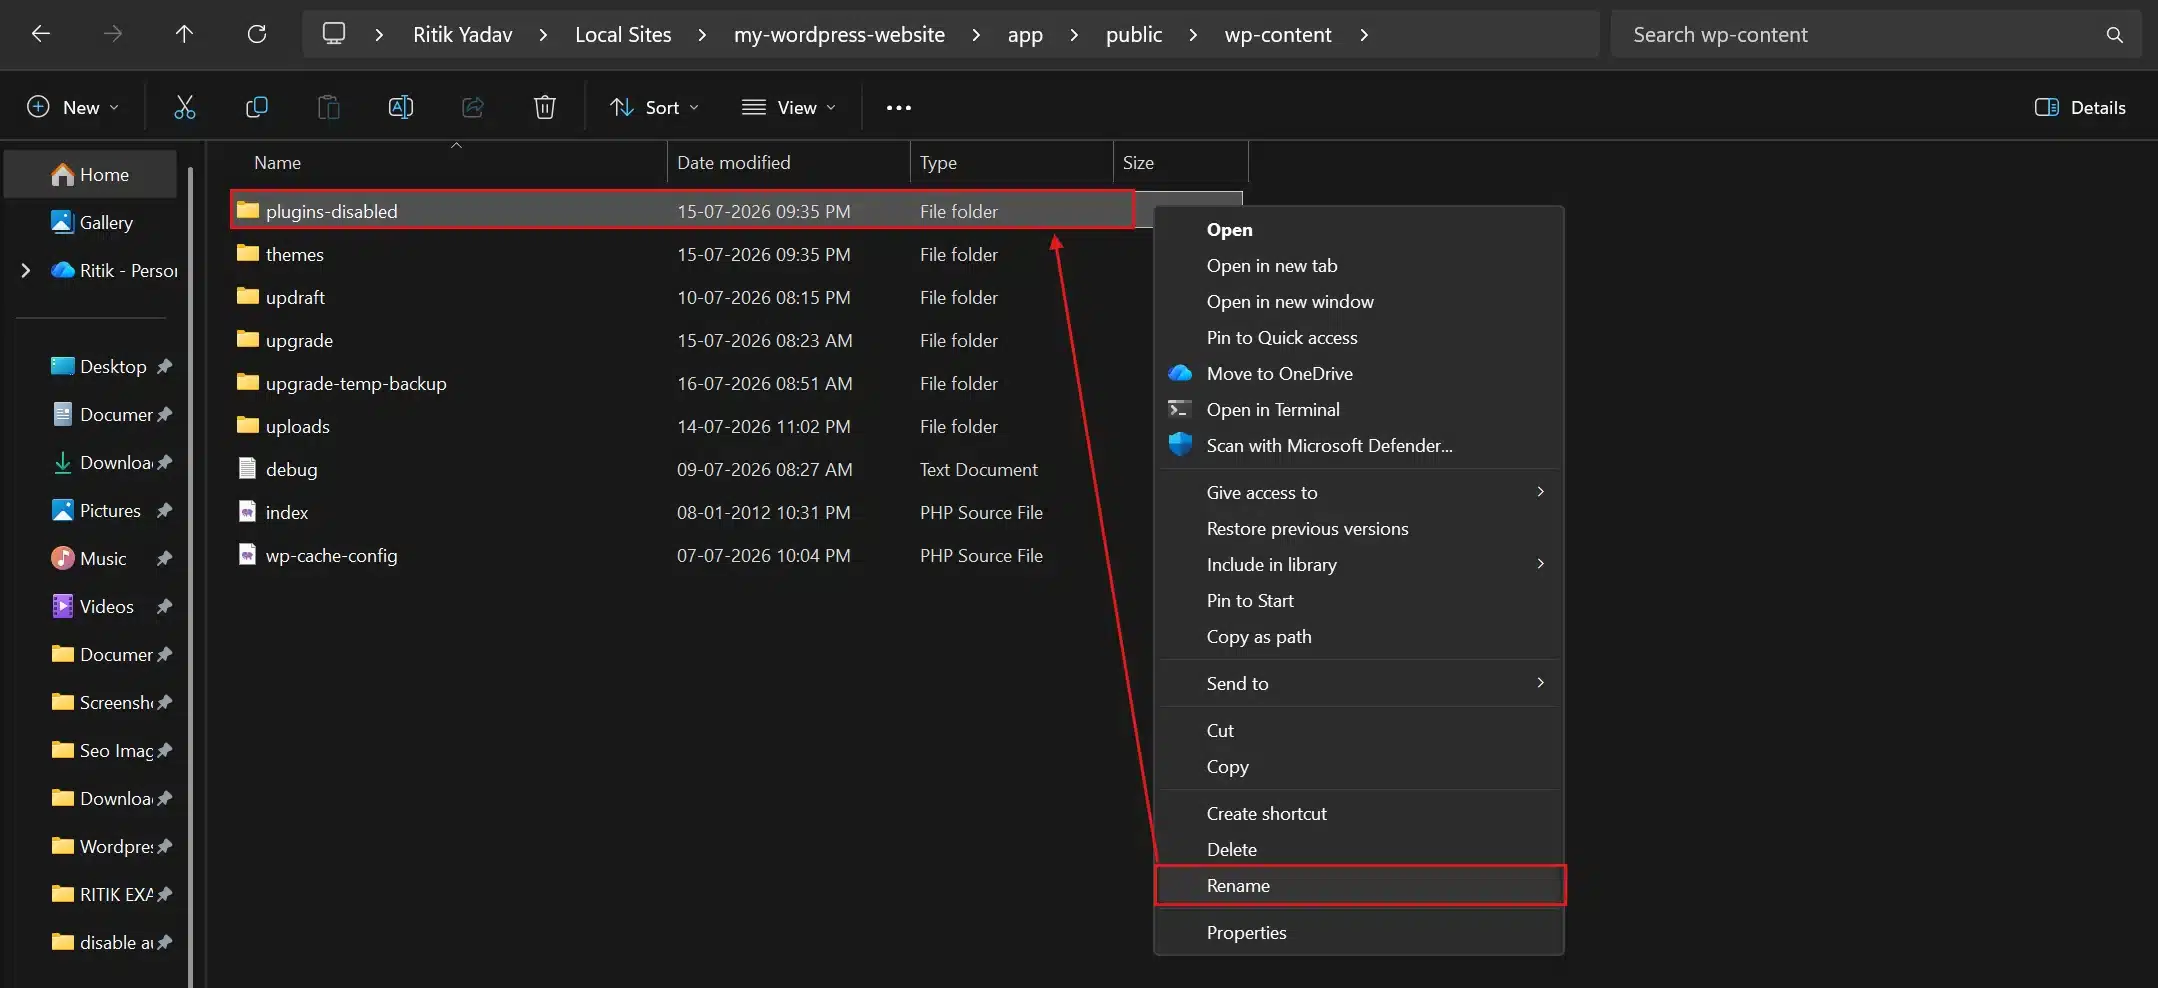The width and height of the screenshot is (2158, 988).
Task: Click the This PC monitor icon in address bar
Action: coord(334,34)
